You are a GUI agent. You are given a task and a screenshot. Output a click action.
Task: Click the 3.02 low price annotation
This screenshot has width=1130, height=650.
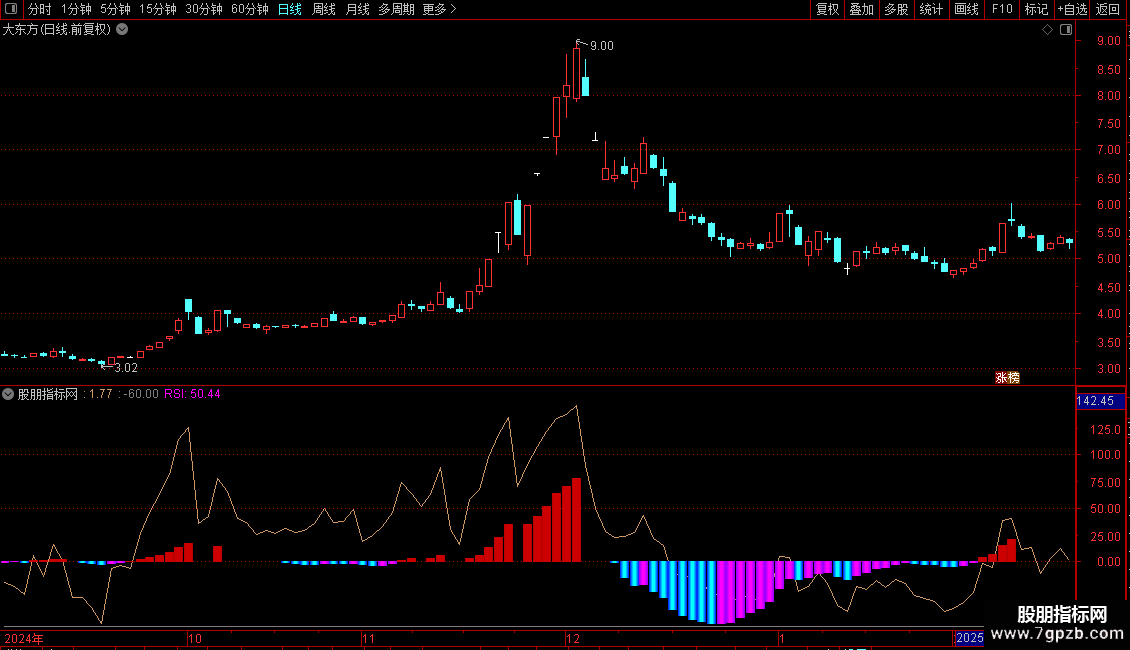coord(126,368)
